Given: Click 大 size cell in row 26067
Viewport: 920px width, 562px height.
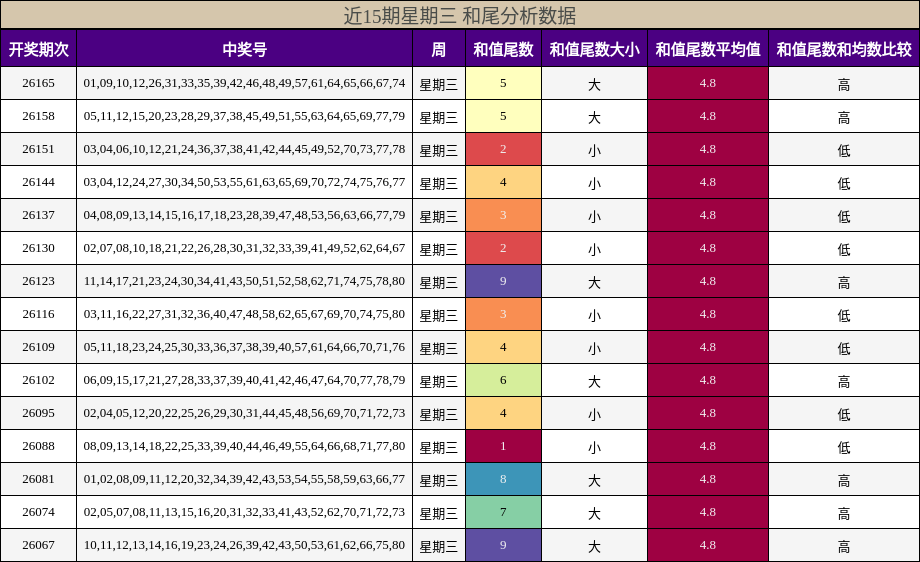Looking at the screenshot, I should point(594,546).
